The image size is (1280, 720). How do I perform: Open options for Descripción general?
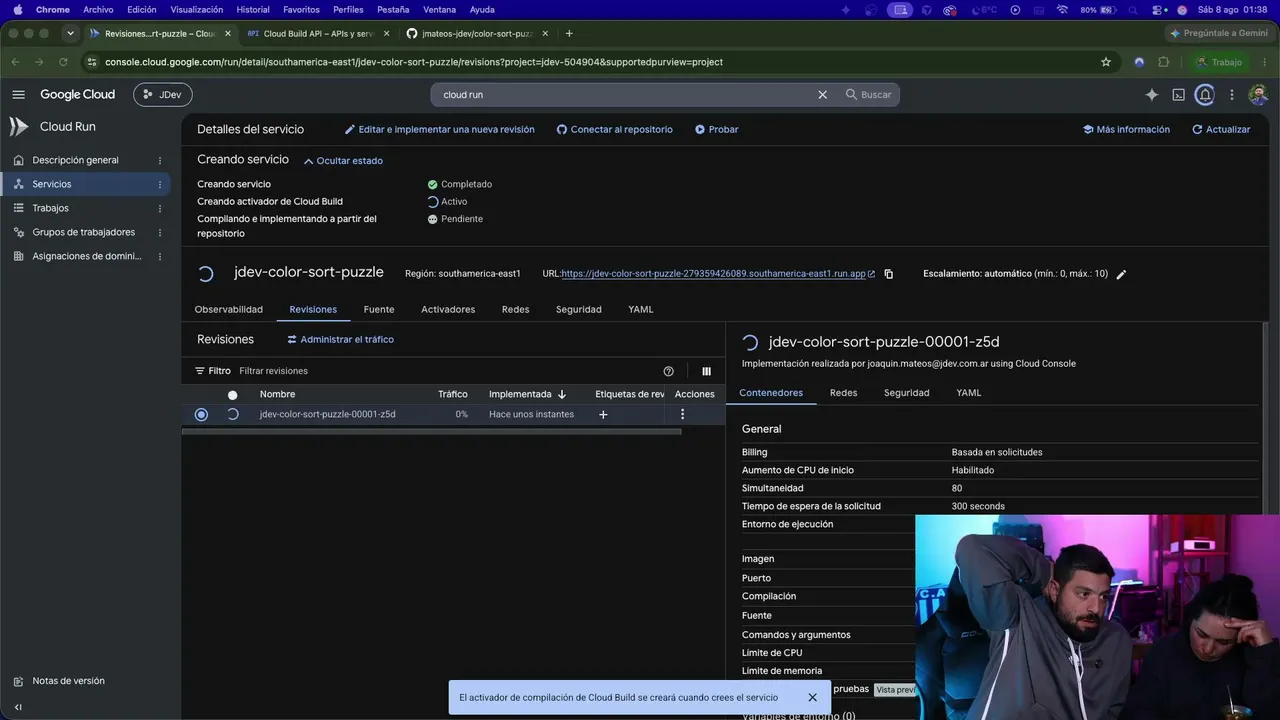160,160
